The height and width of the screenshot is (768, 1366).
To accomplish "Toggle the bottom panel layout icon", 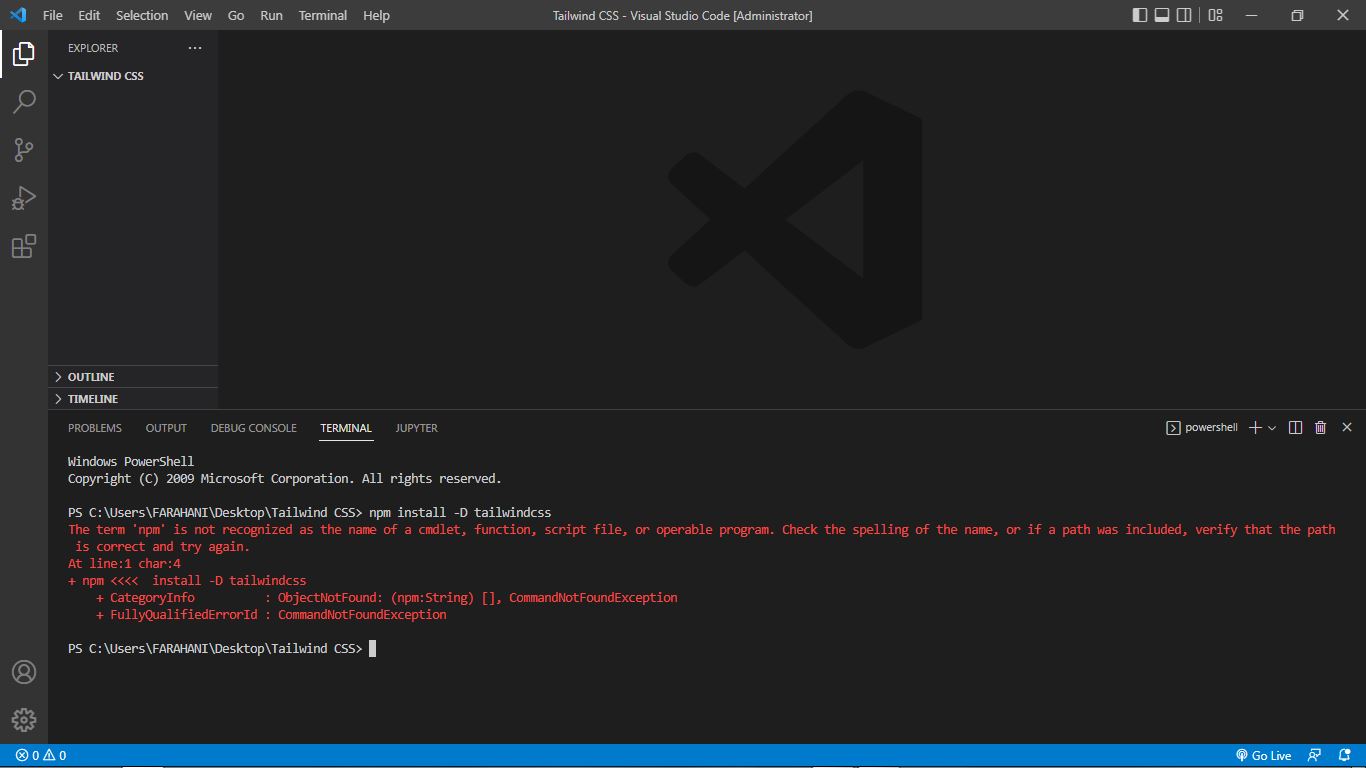I will [1162, 15].
